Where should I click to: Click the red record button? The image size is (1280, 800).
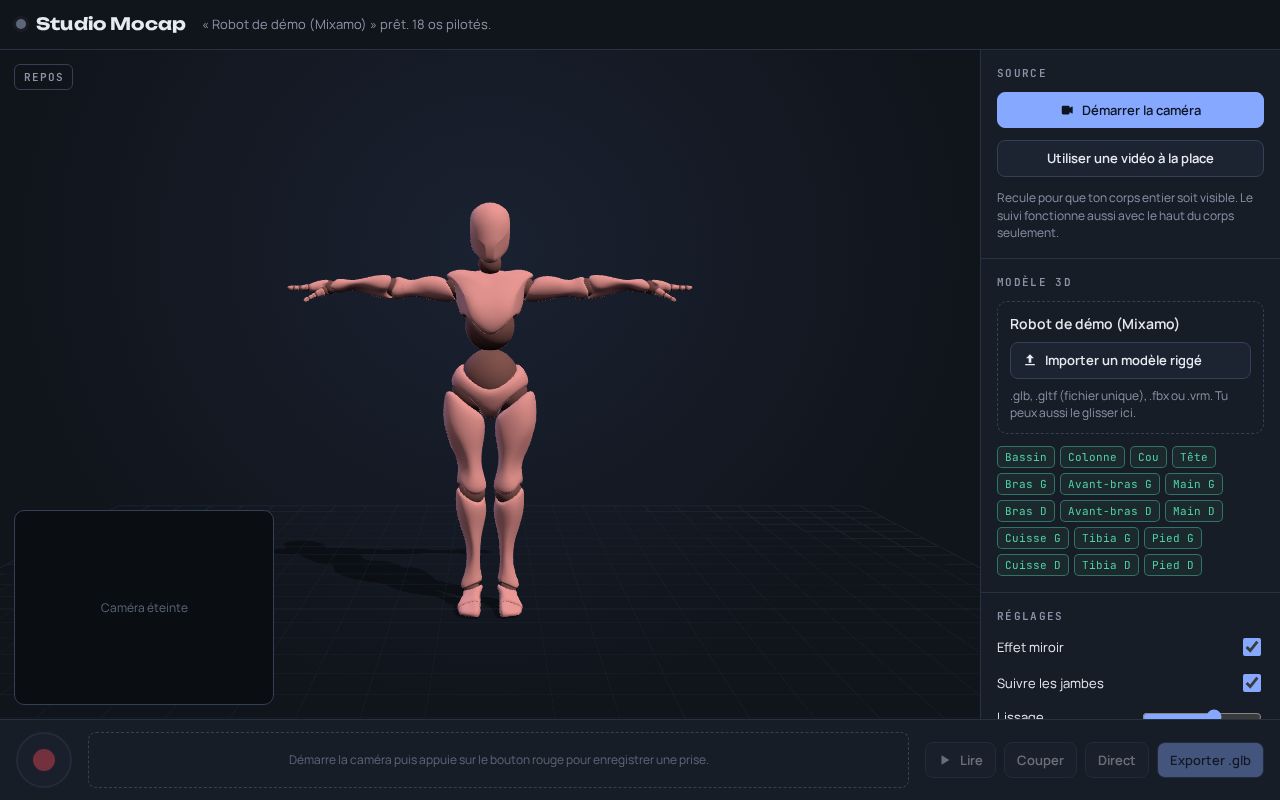pyautogui.click(x=44, y=760)
